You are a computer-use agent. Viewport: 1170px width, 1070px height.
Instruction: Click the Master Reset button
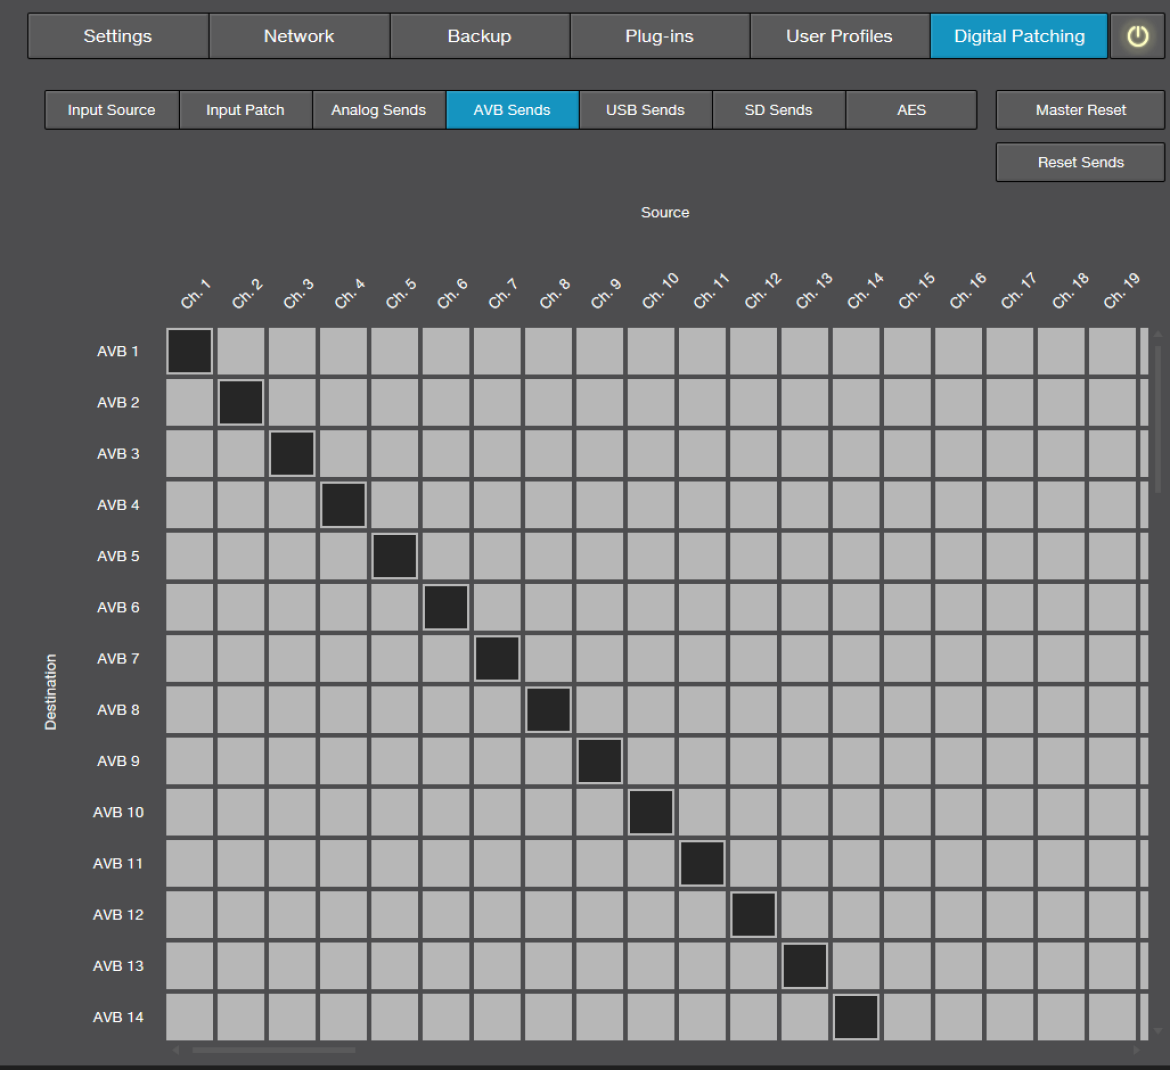tap(1080, 110)
